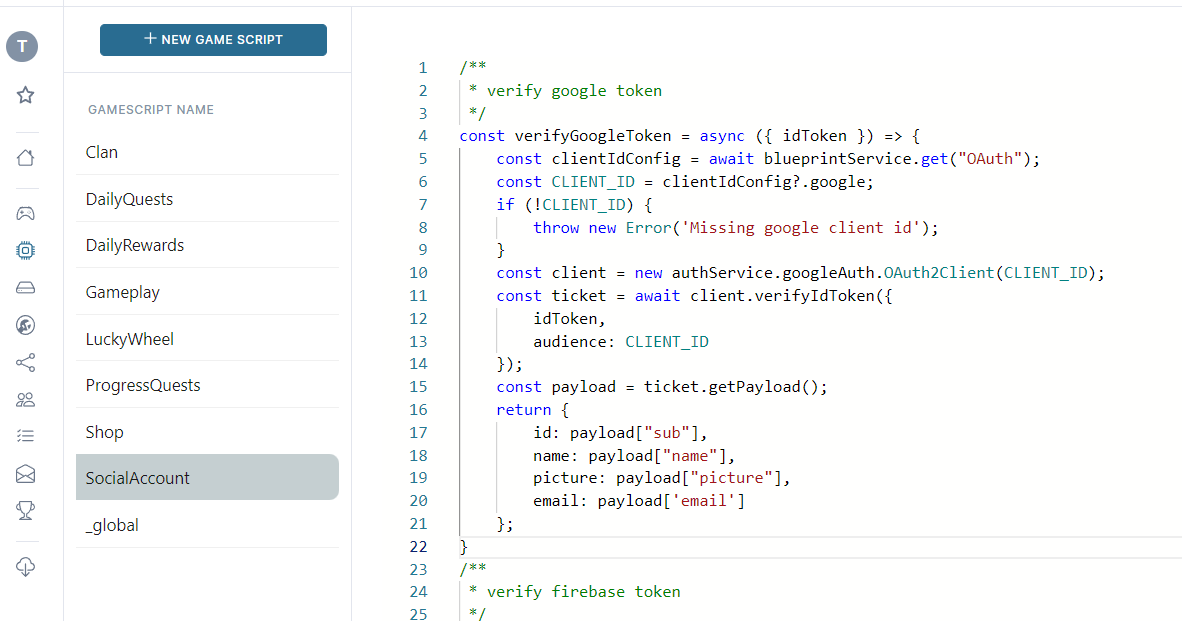Select the chip game script icon

[26, 250]
